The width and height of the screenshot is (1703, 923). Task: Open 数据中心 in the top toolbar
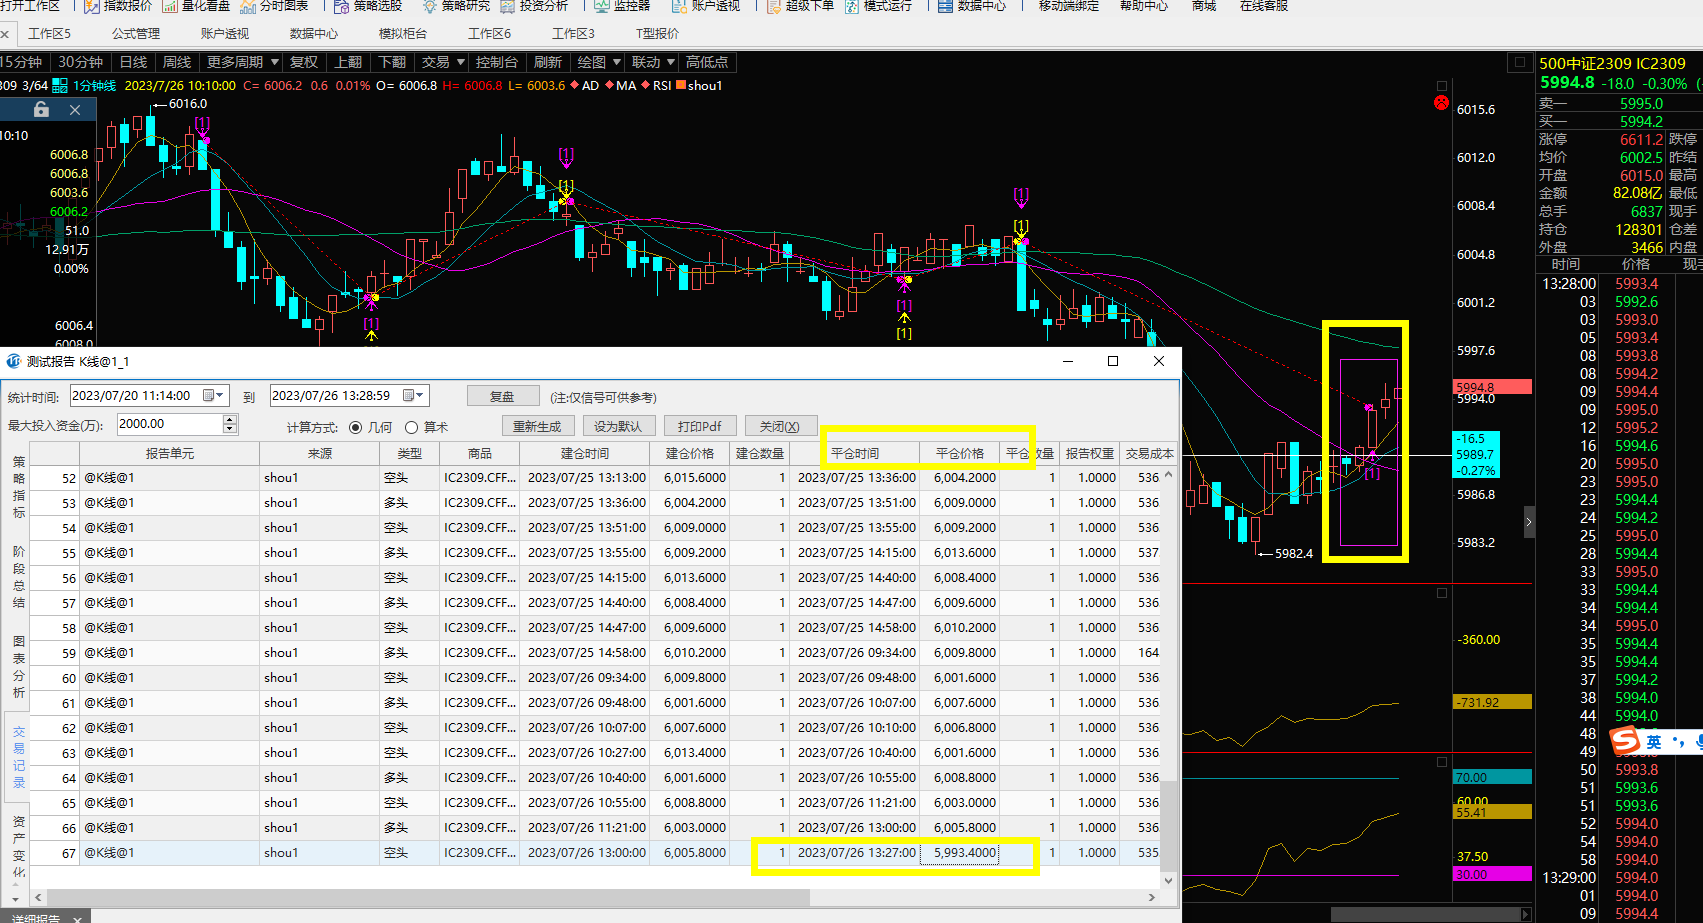(972, 6)
